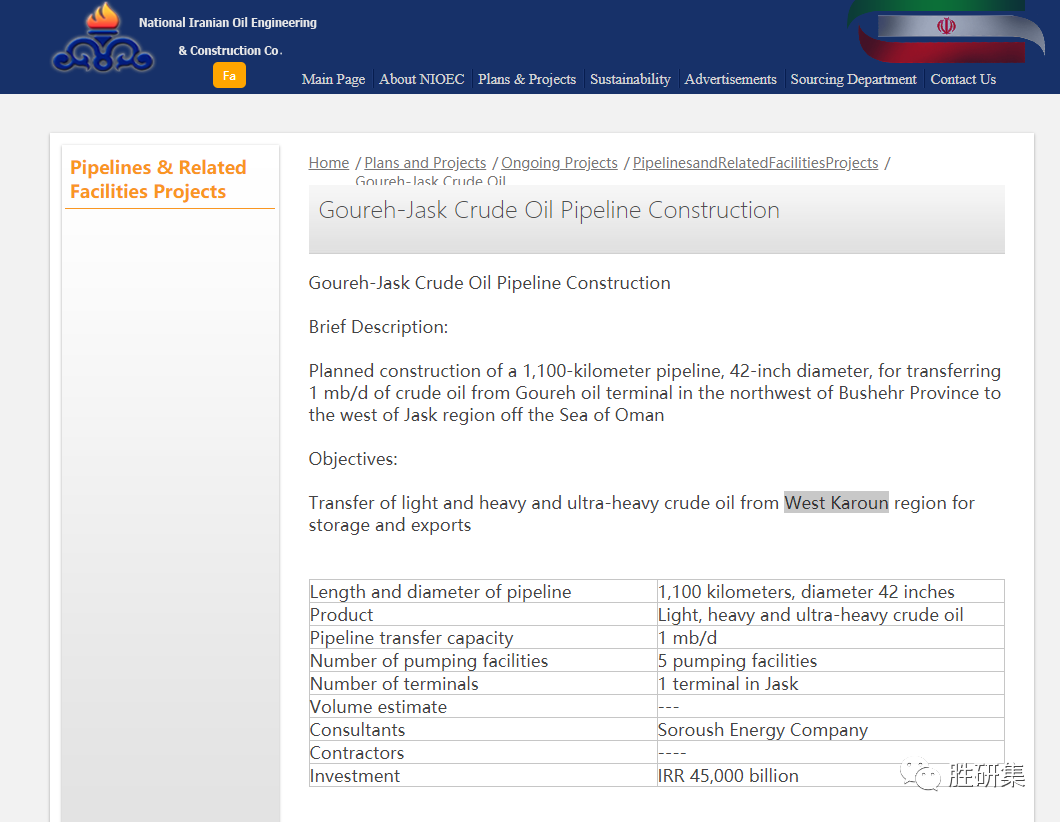Click the Iranian flag emblem banner
The image size is (1060, 822).
pos(946,30)
